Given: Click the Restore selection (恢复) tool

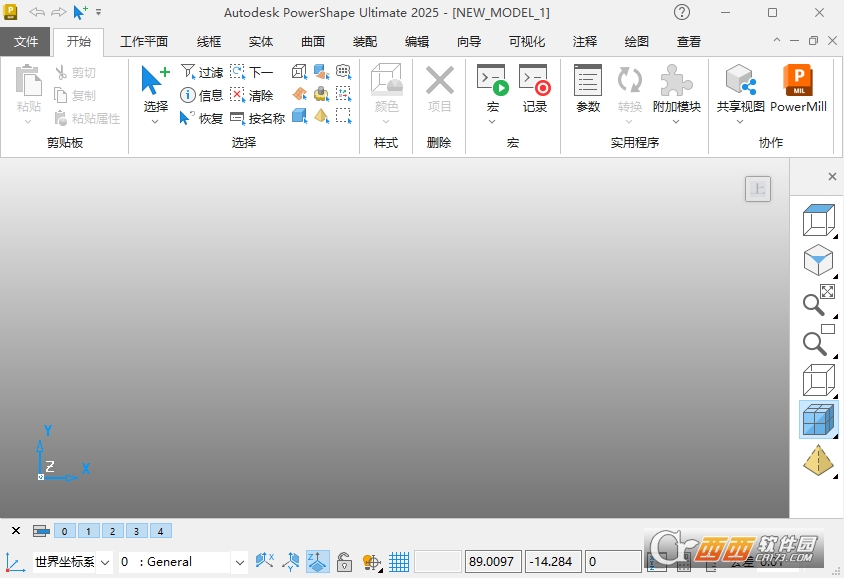Looking at the screenshot, I should (201, 118).
